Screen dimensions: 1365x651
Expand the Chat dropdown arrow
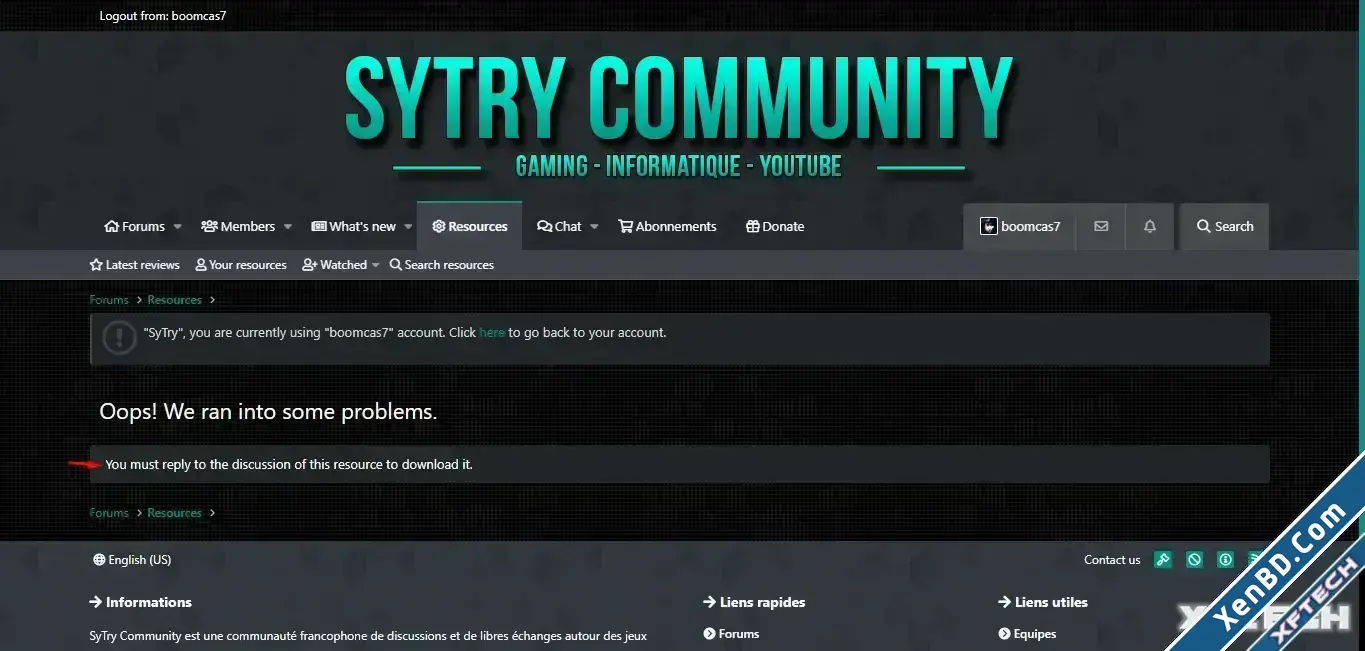click(594, 227)
